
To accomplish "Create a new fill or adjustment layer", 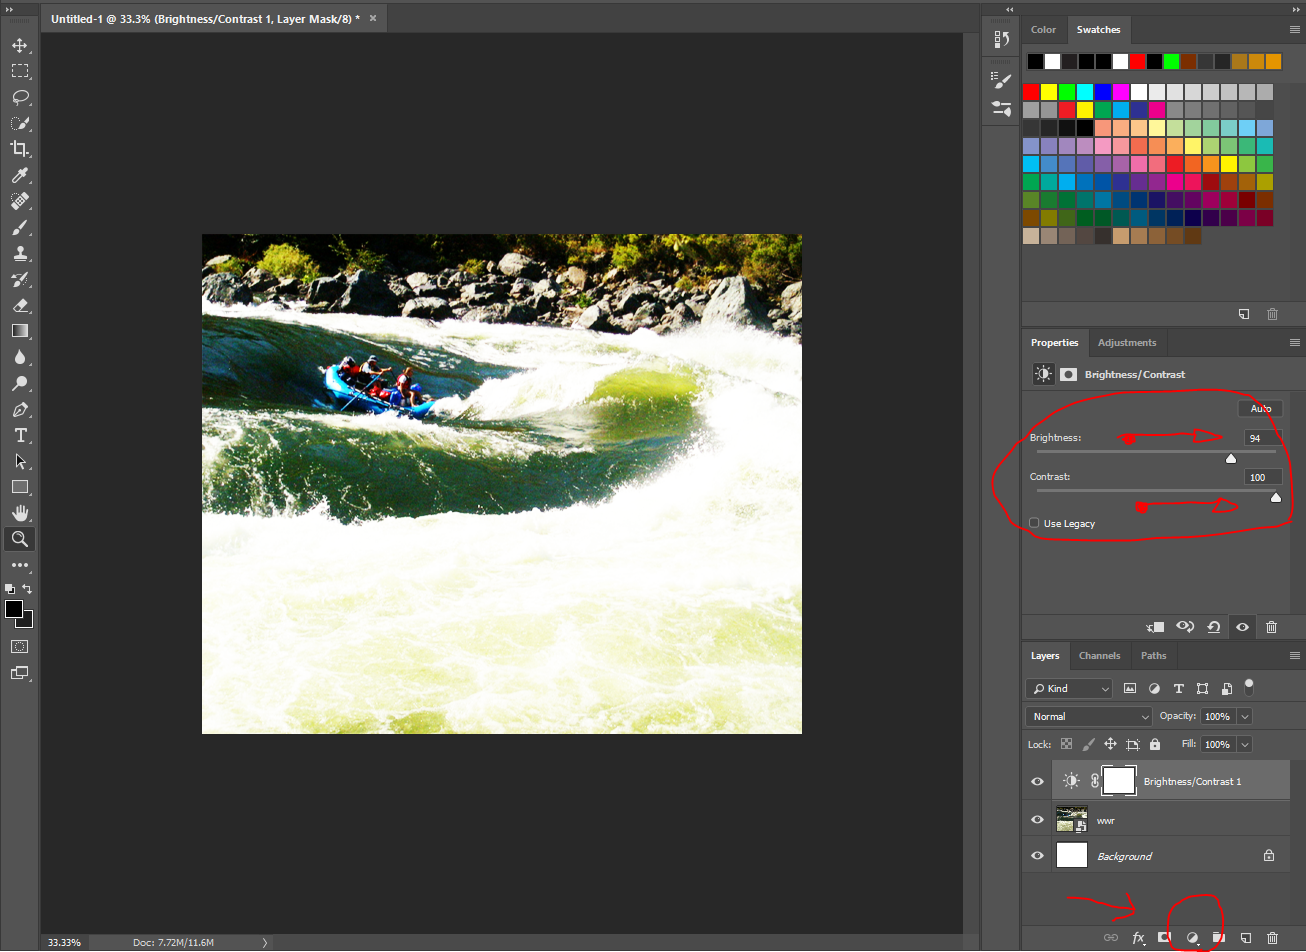I will pyautogui.click(x=1192, y=938).
